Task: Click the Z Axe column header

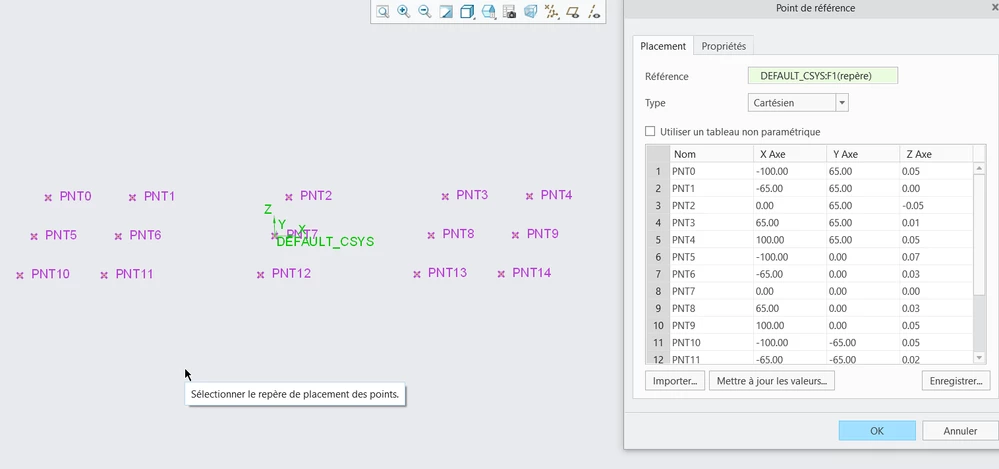Action: [x=935, y=154]
